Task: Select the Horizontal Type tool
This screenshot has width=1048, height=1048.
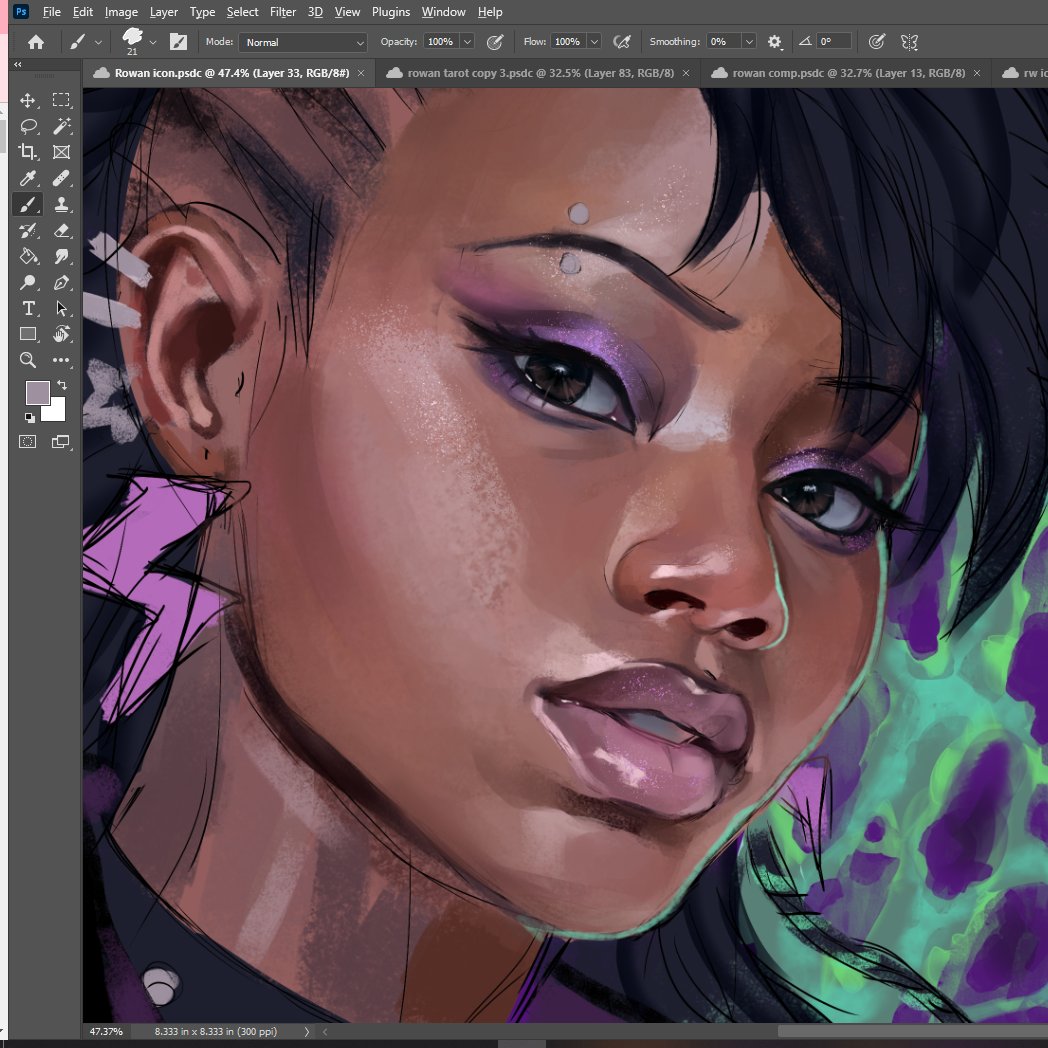Action: tap(27, 308)
